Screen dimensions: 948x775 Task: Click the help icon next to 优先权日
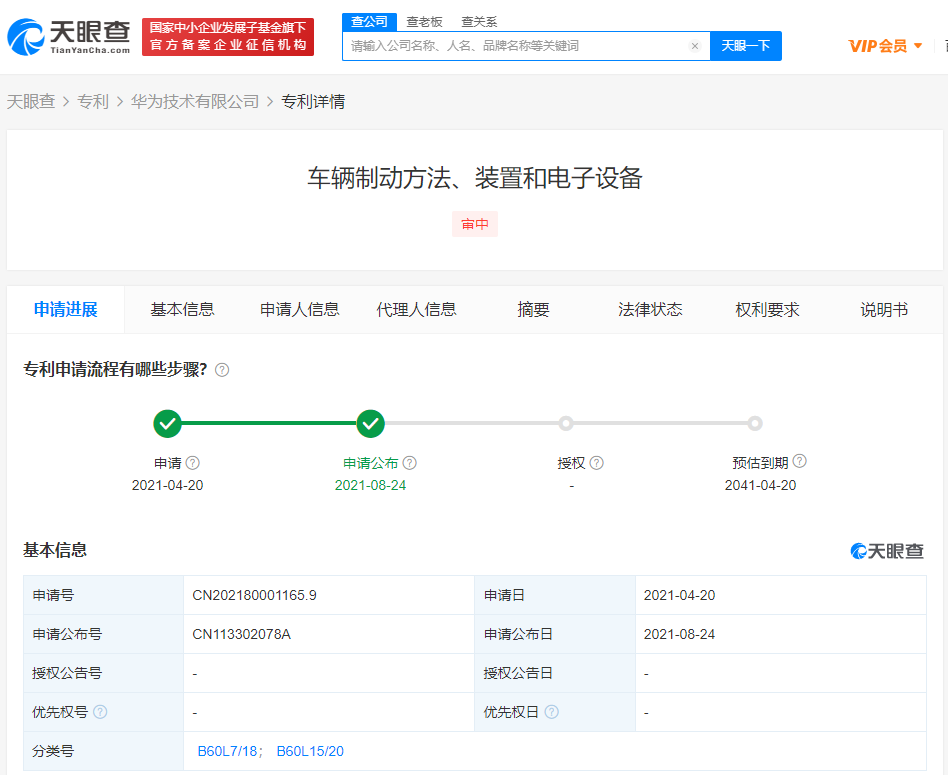tap(551, 712)
